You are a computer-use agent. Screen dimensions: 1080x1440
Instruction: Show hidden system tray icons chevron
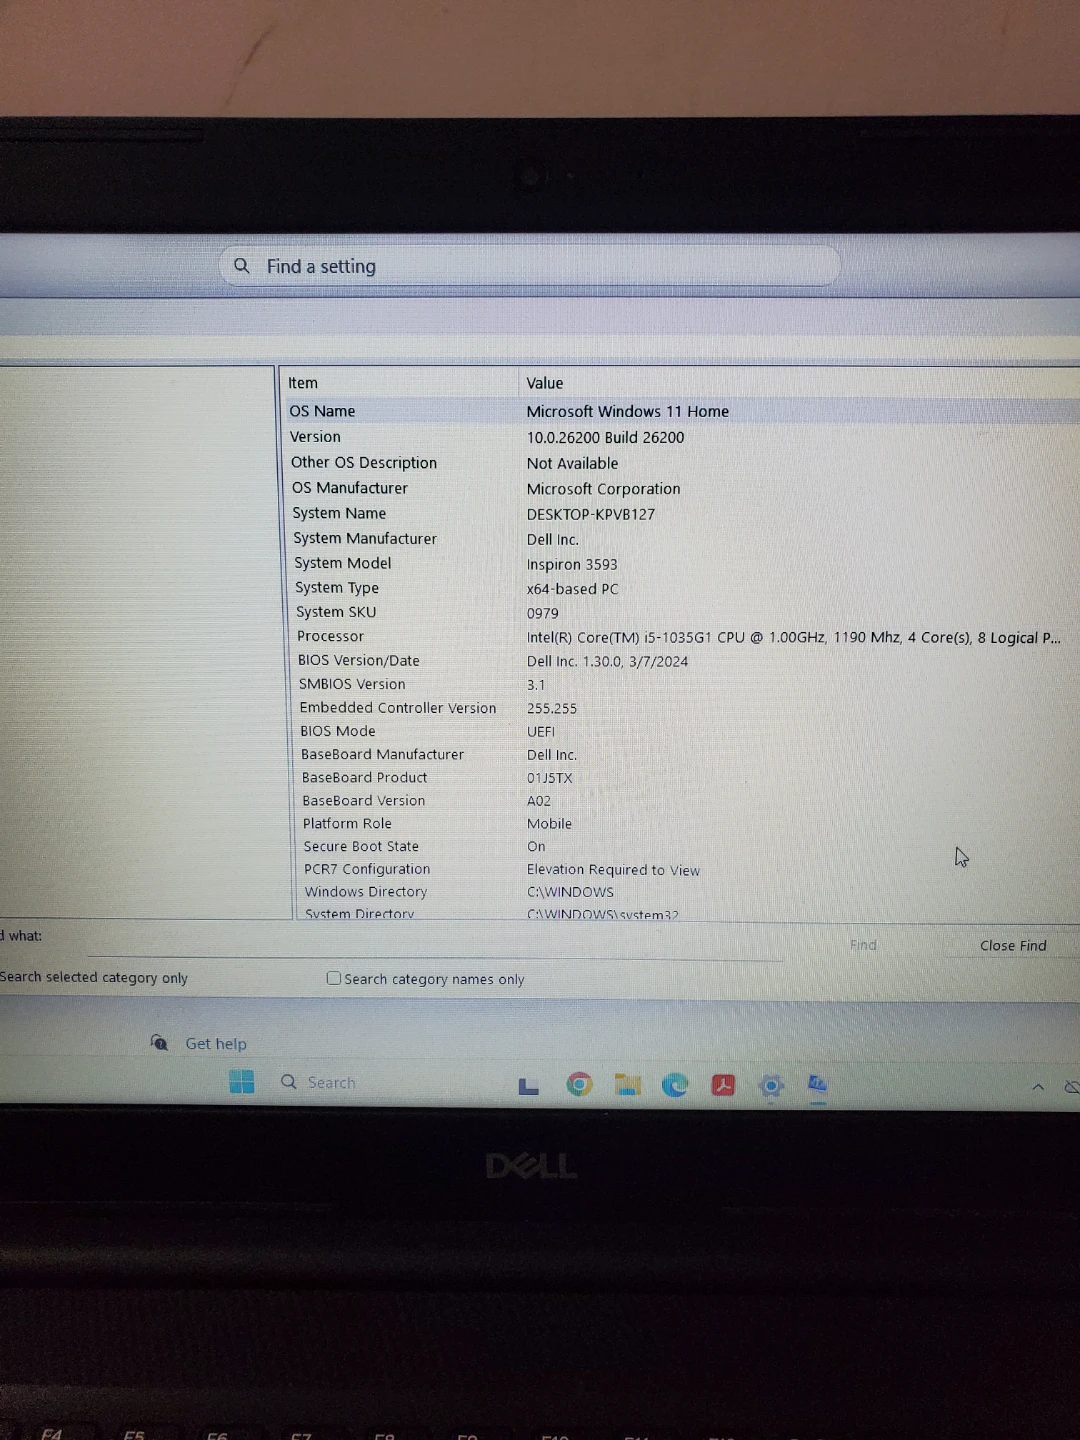coord(1038,1087)
